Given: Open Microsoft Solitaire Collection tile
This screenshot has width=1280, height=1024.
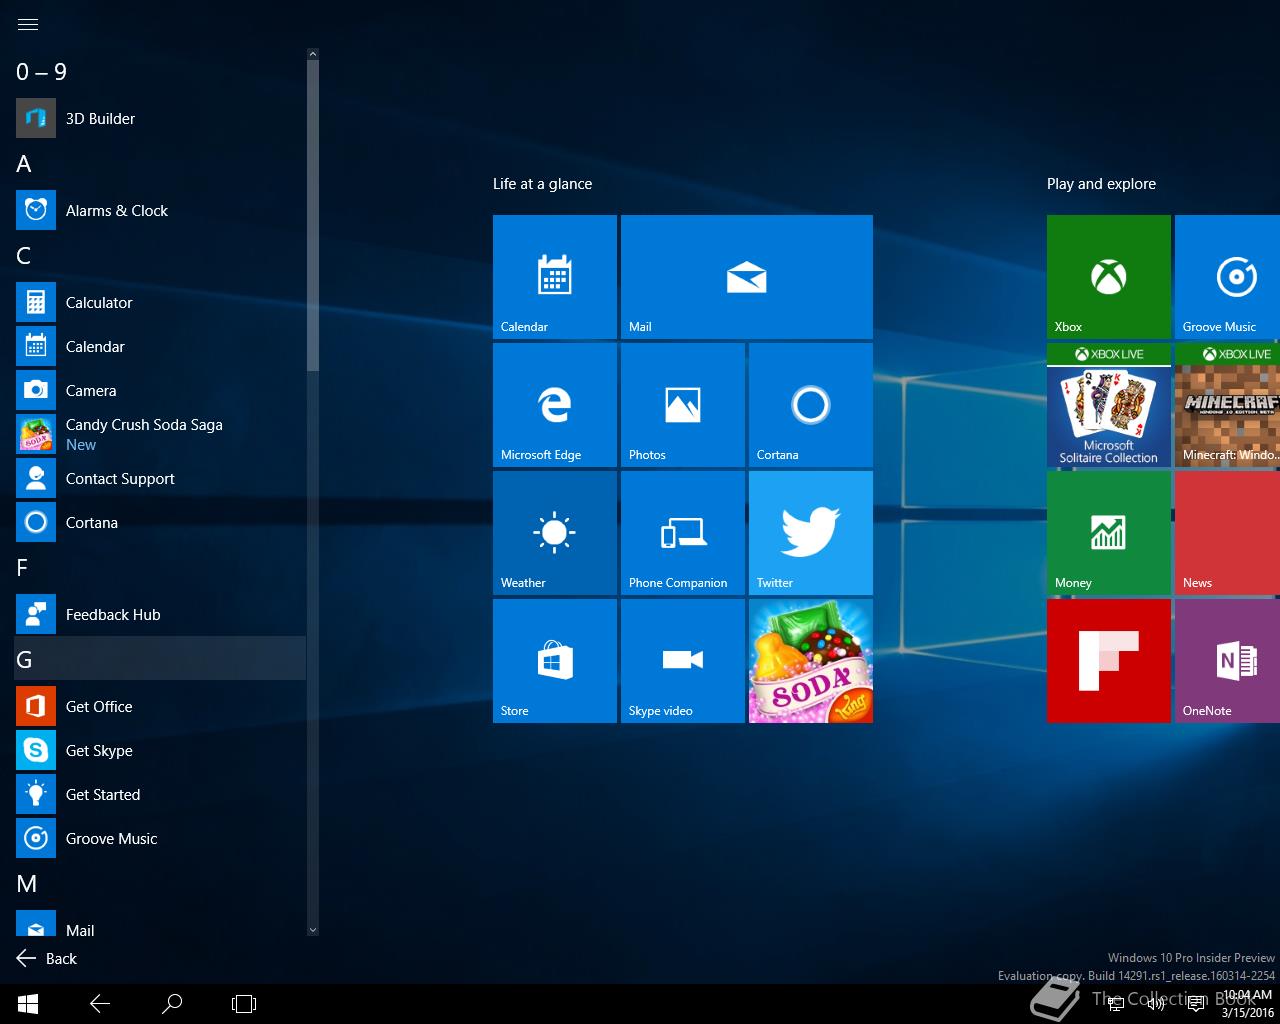Looking at the screenshot, I should pyautogui.click(x=1109, y=405).
